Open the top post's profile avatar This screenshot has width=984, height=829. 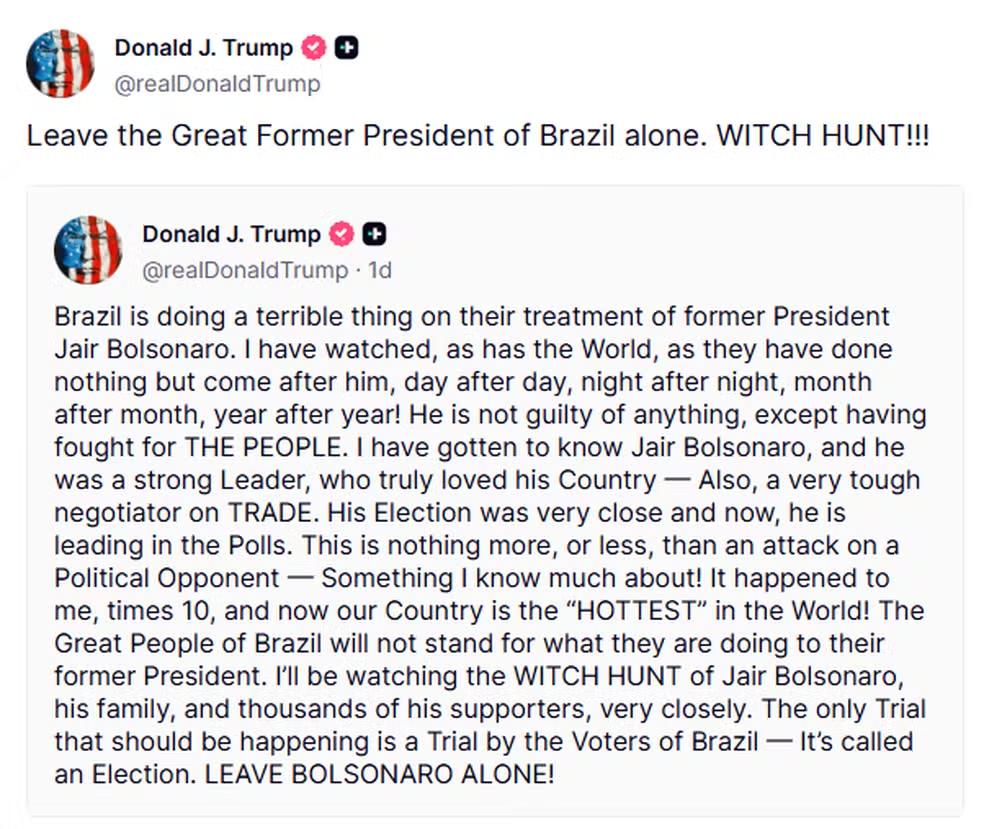[x=60, y=64]
